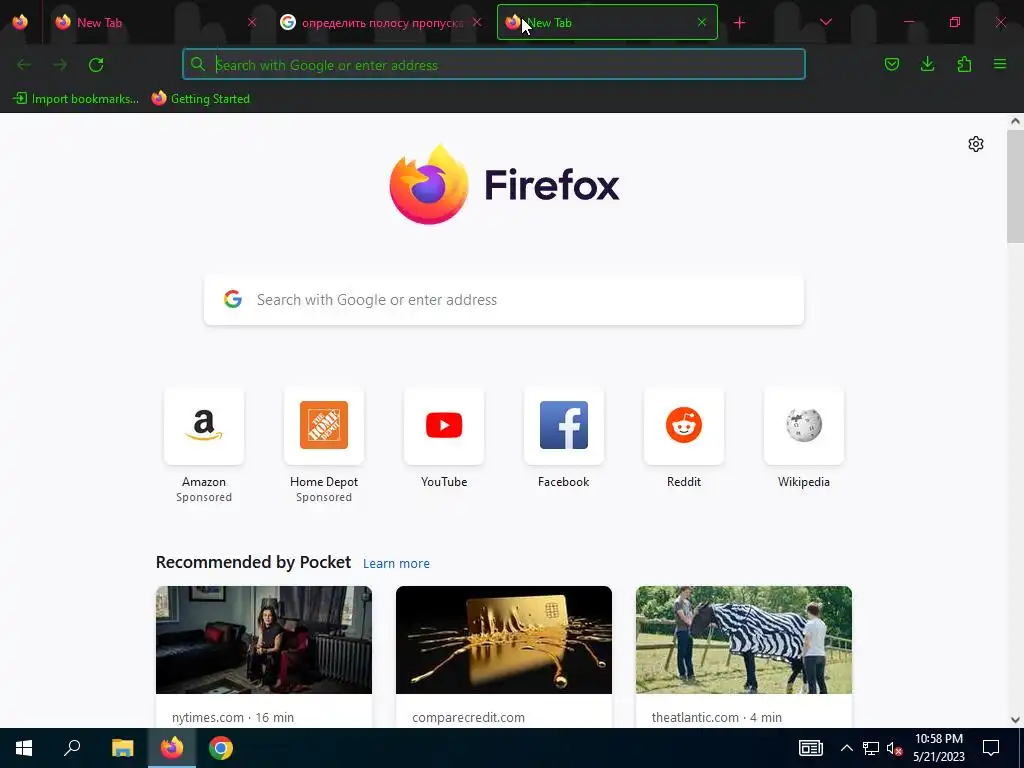
Task: Open News and interests taskbar icon
Action: point(810,748)
